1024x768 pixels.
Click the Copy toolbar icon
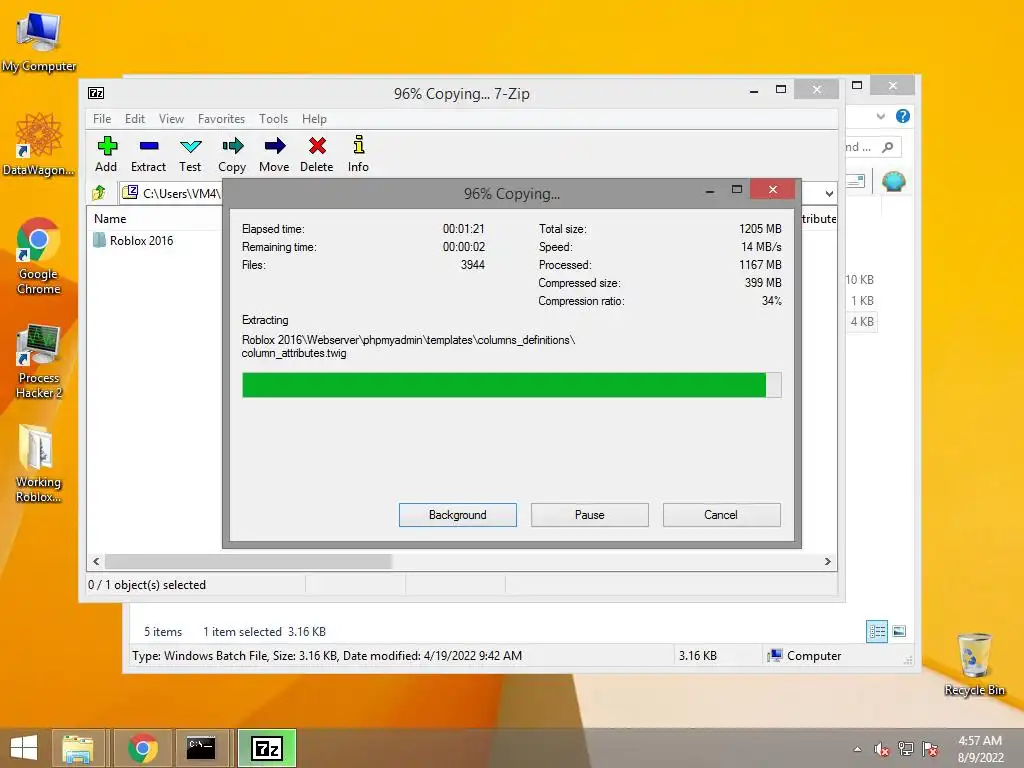[232, 153]
